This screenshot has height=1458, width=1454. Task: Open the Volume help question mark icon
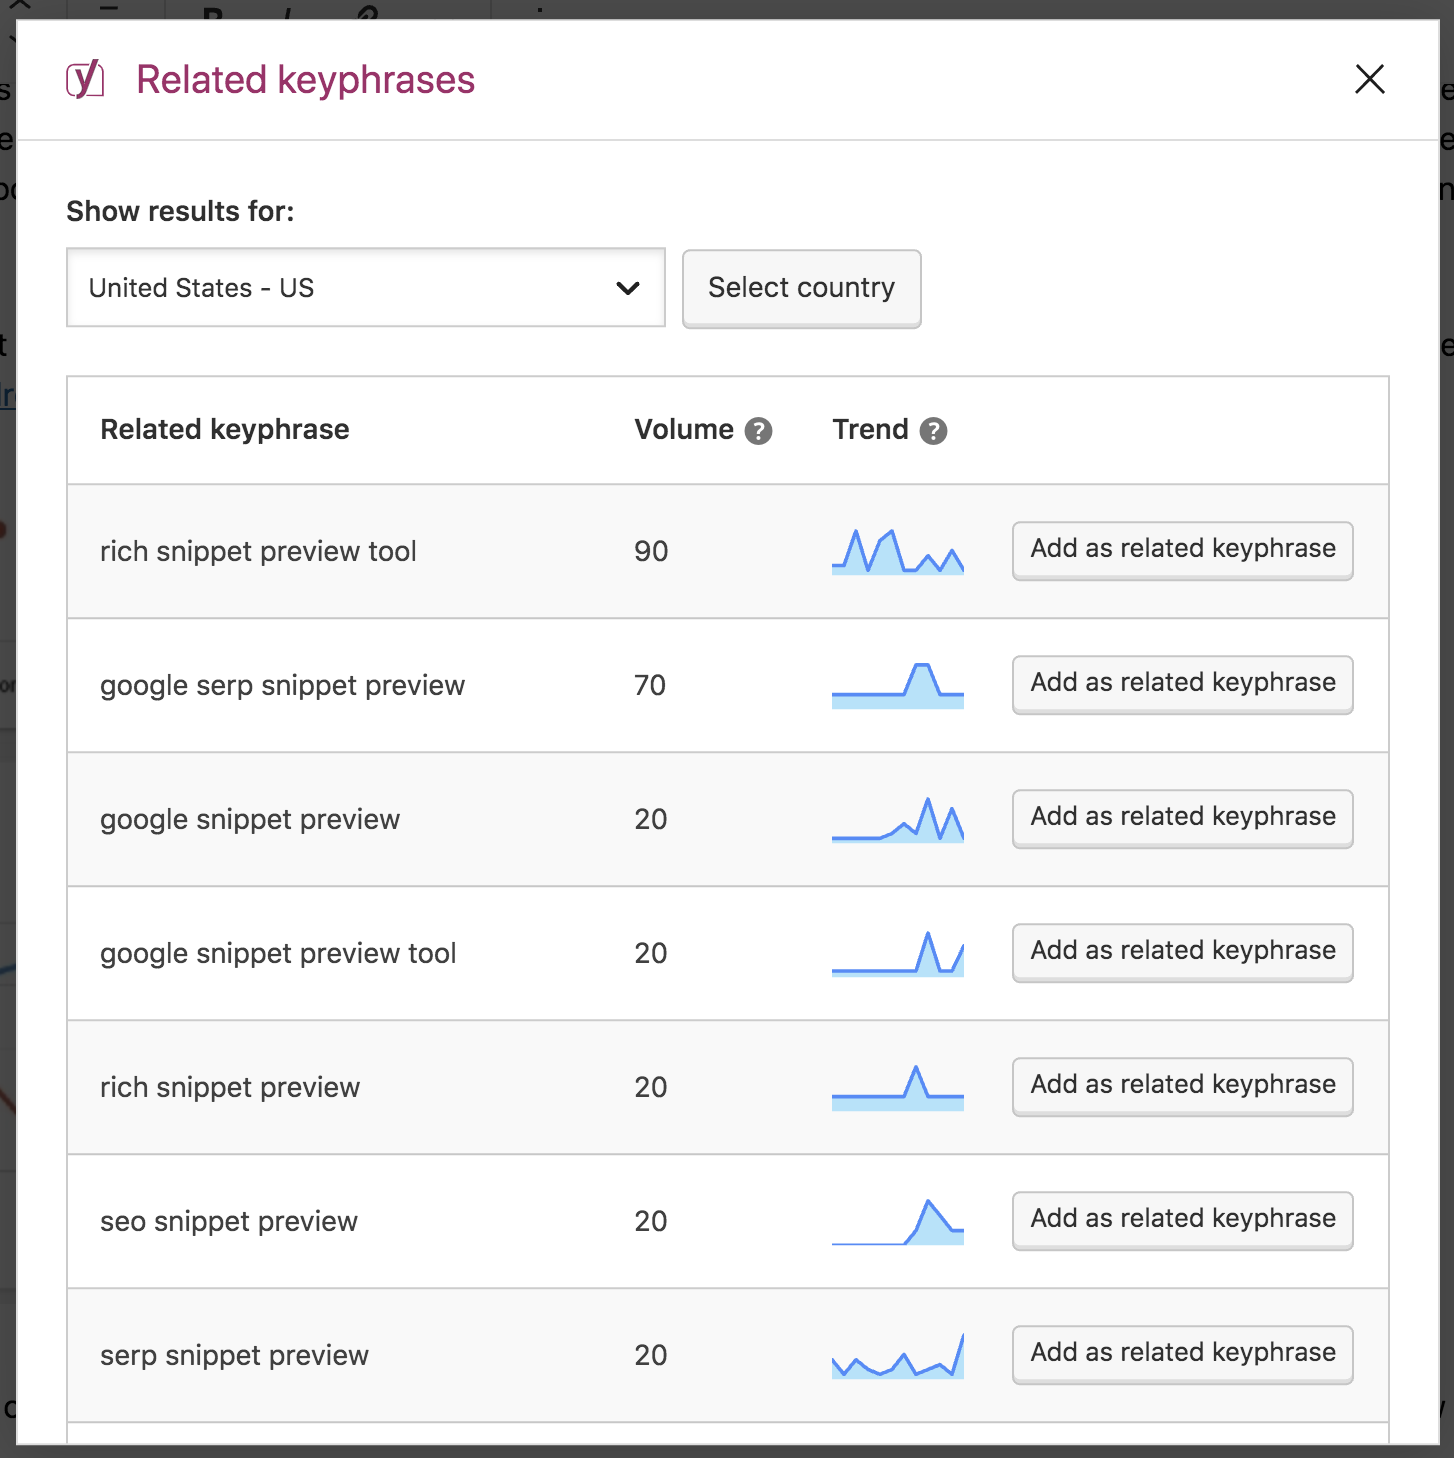click(x=759, y=431)
